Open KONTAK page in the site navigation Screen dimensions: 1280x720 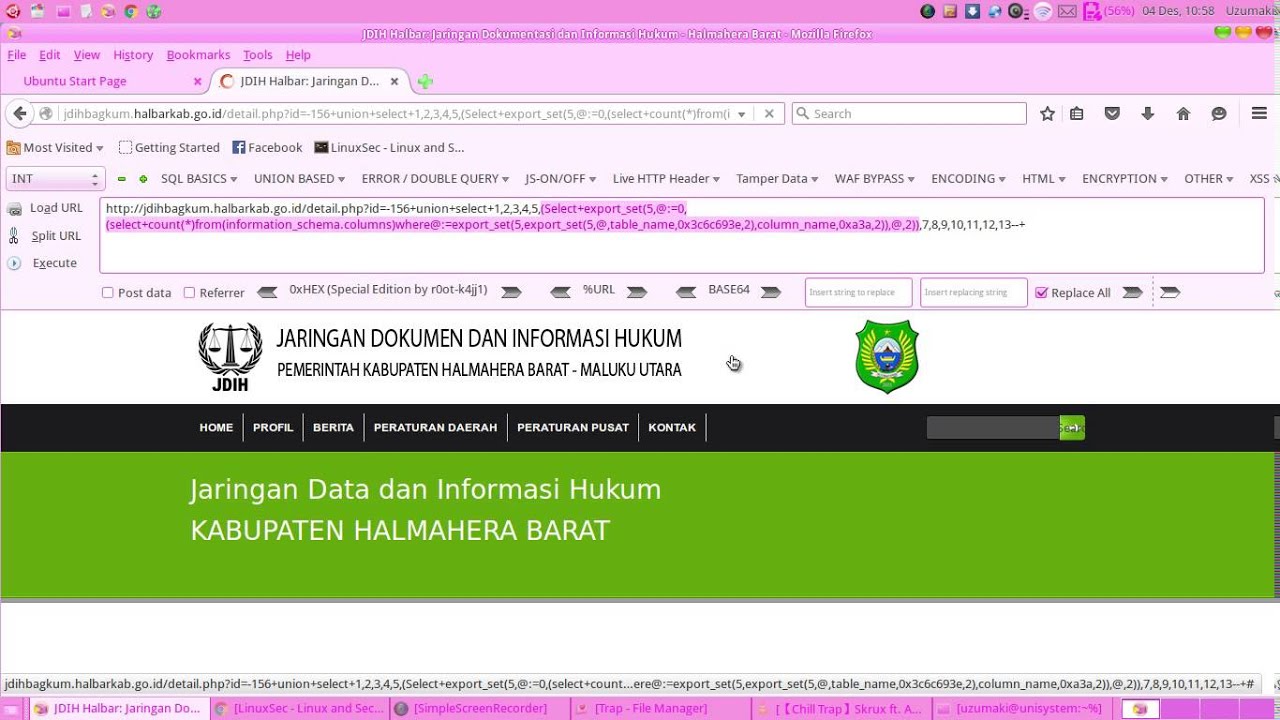click(672, 427)
